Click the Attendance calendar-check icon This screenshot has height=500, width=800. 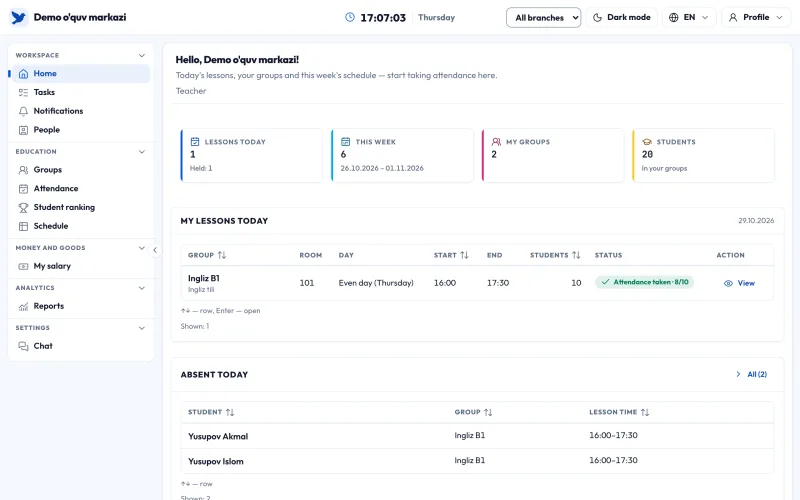(x=23, y=189)
